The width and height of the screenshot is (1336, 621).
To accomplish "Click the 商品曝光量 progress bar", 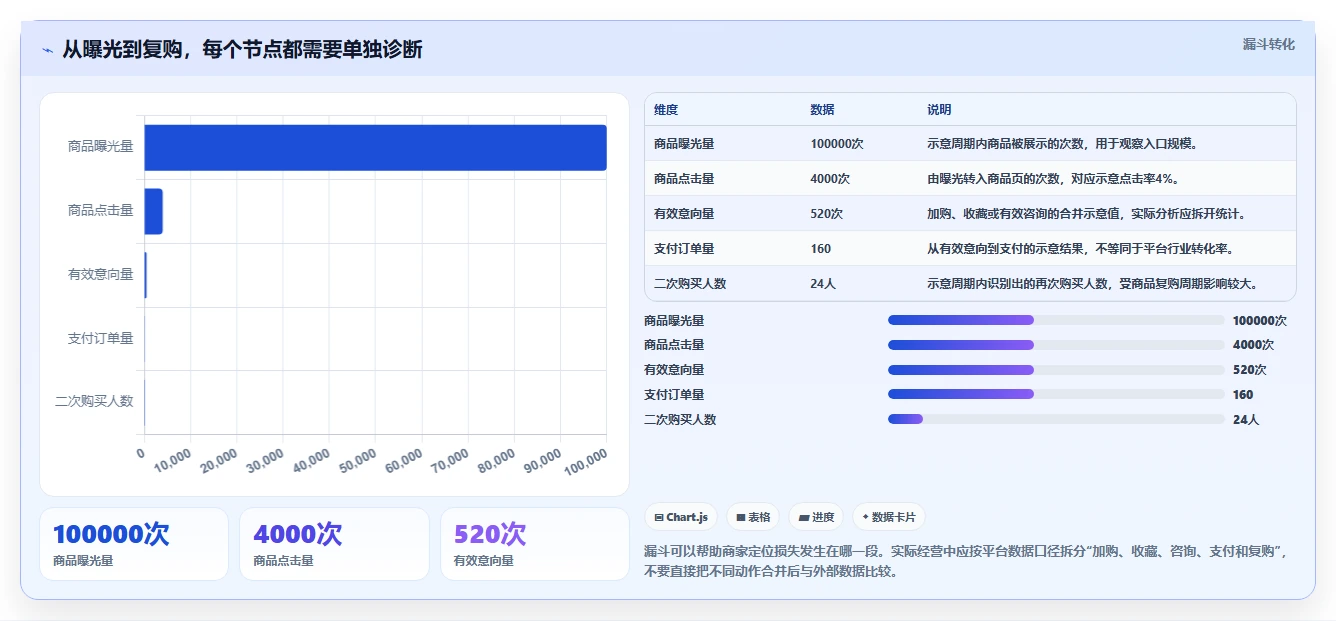I will coord(1056,320).
